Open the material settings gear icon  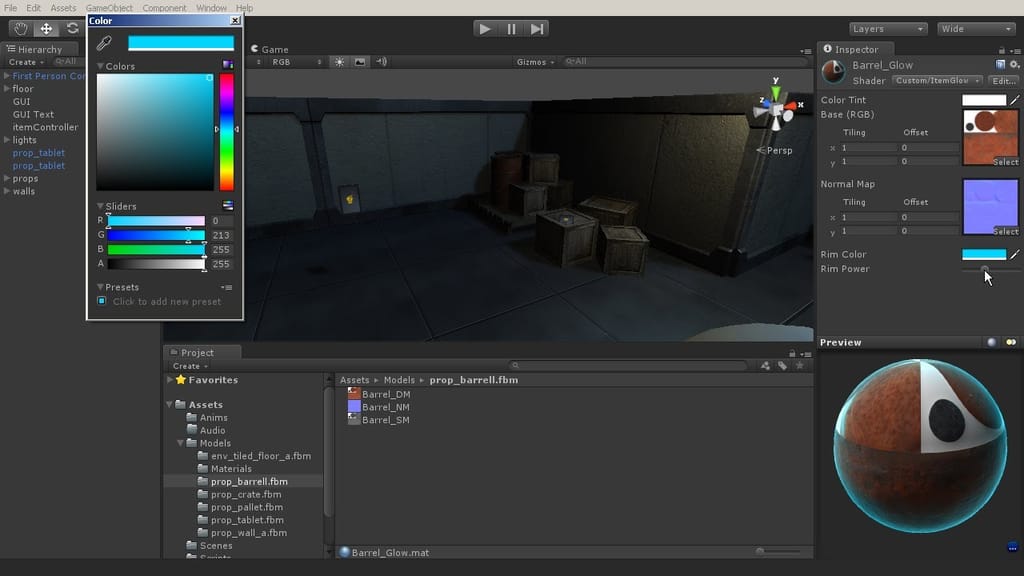click(1014, 65)
